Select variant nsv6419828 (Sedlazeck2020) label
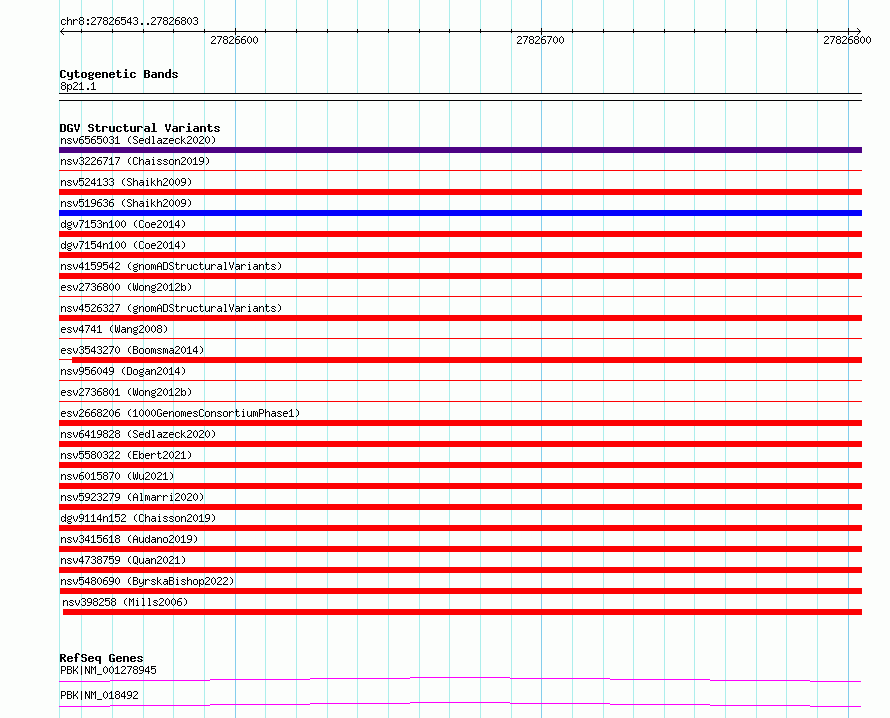This screenshot has width=890, height=718. [x=138, y=434]
